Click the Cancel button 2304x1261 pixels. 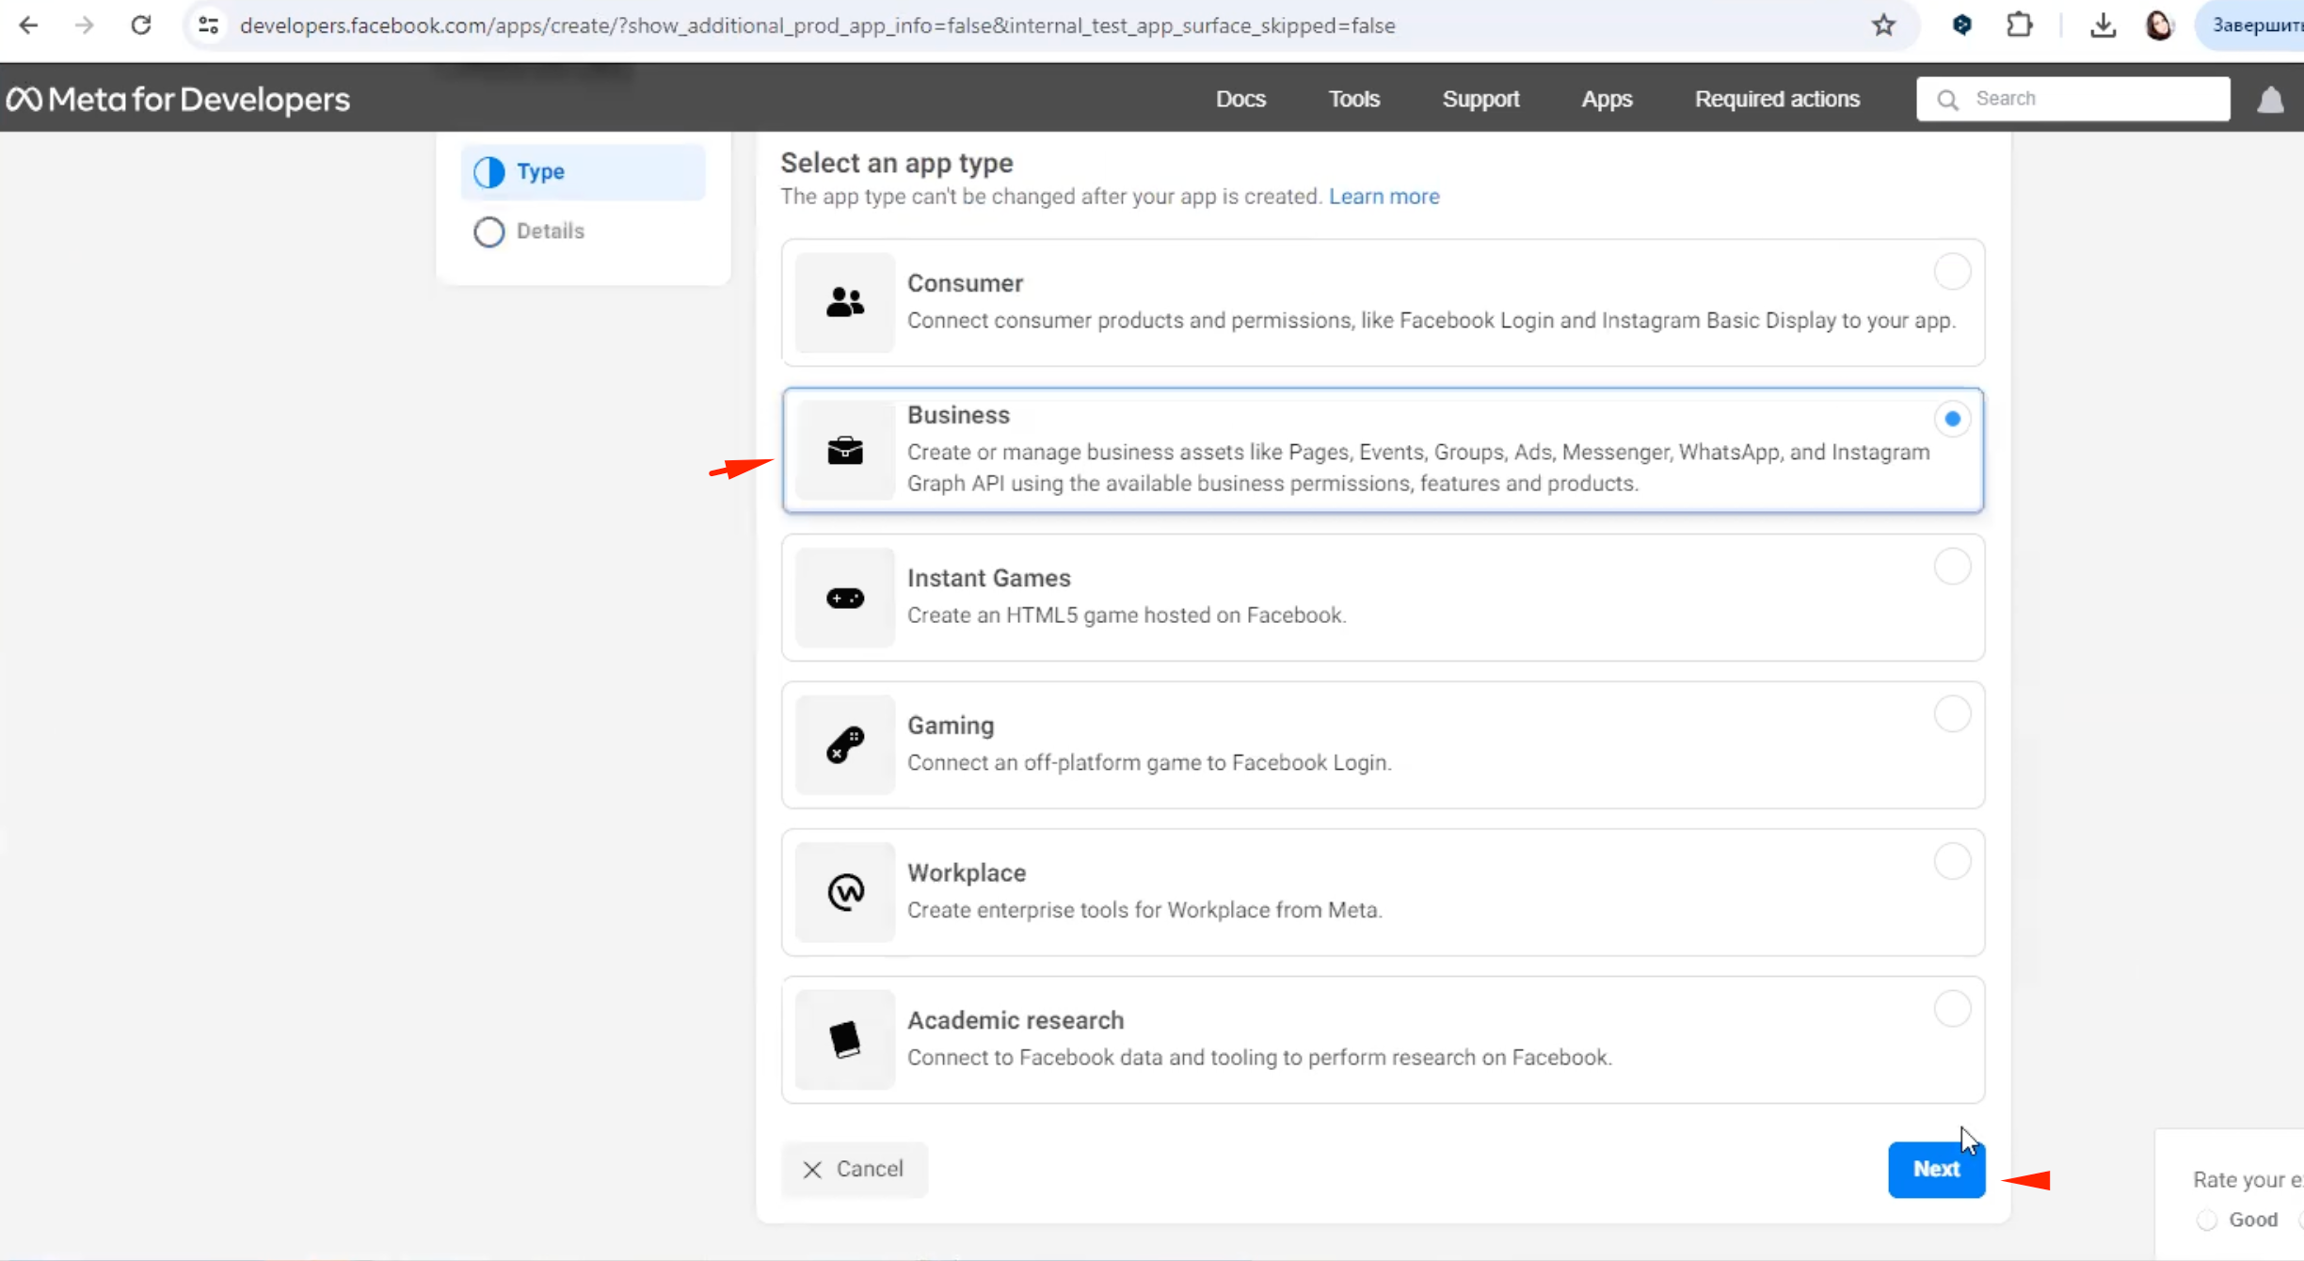(x=854, y=1169)
